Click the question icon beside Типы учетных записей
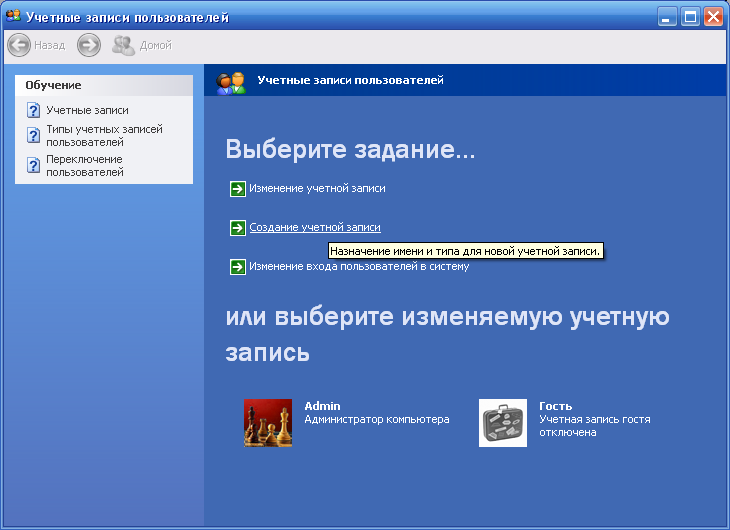 pos(34,136)
